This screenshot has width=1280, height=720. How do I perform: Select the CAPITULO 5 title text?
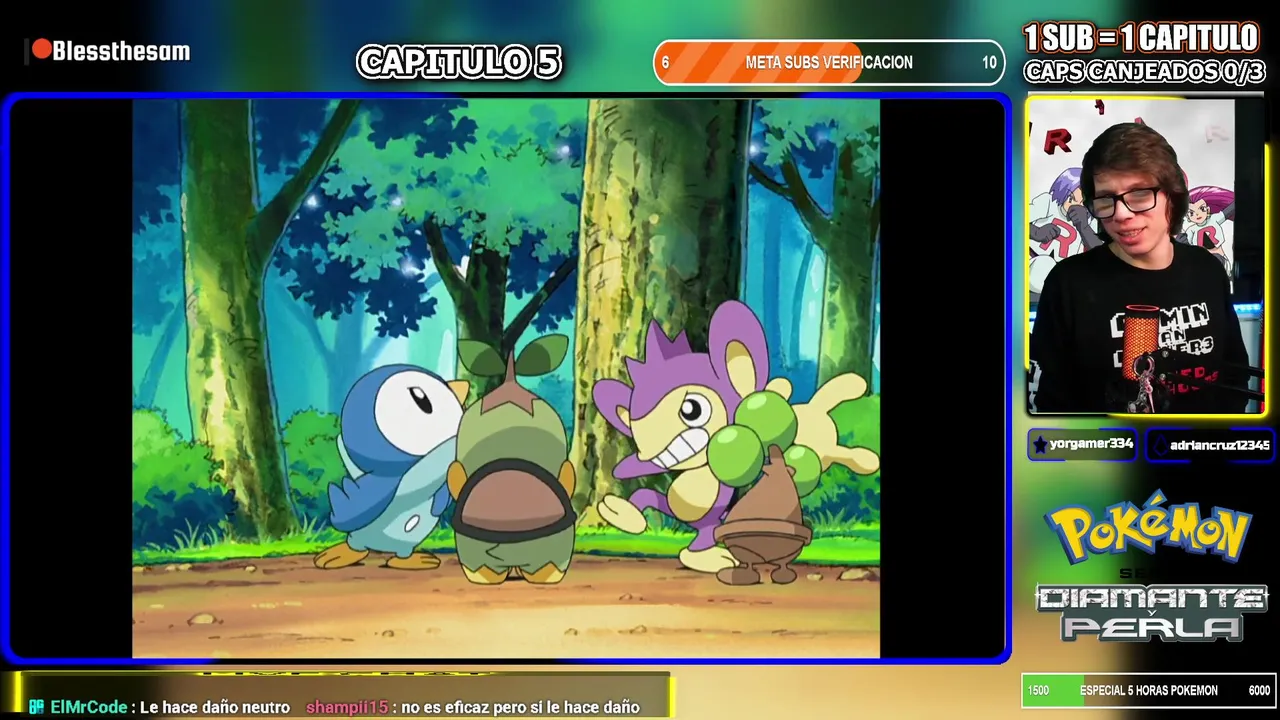pos(459,62)
